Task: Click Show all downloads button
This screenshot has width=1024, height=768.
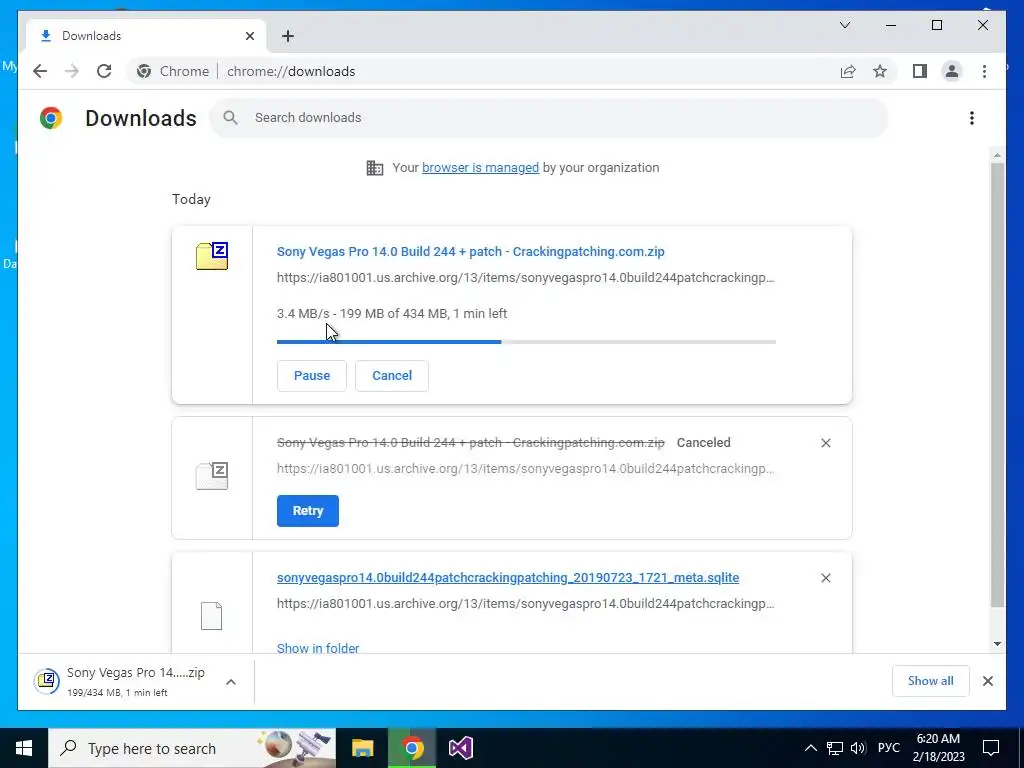Action: (930, 681)
